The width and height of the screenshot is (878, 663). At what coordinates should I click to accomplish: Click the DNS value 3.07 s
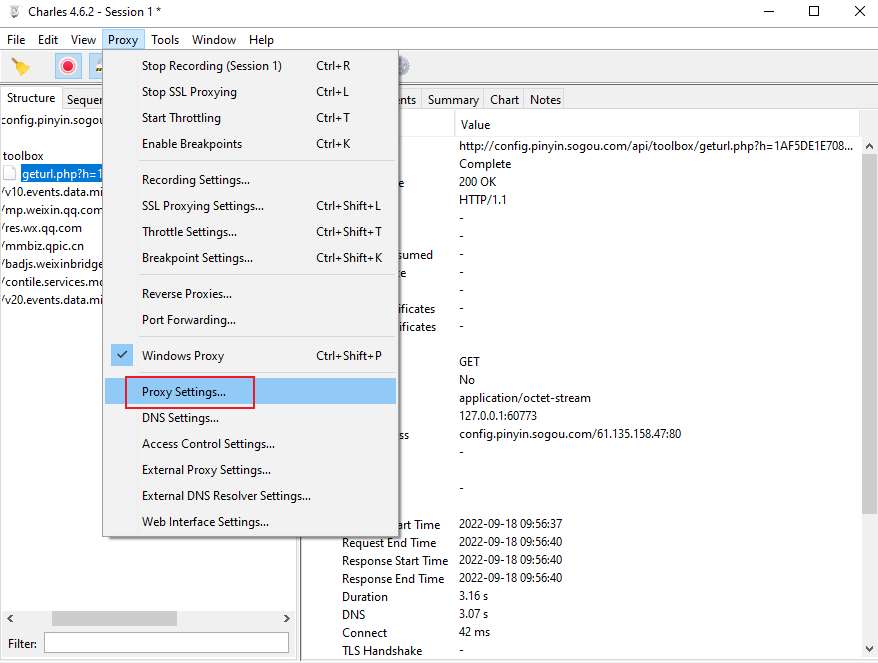click(x=473, y=614)
